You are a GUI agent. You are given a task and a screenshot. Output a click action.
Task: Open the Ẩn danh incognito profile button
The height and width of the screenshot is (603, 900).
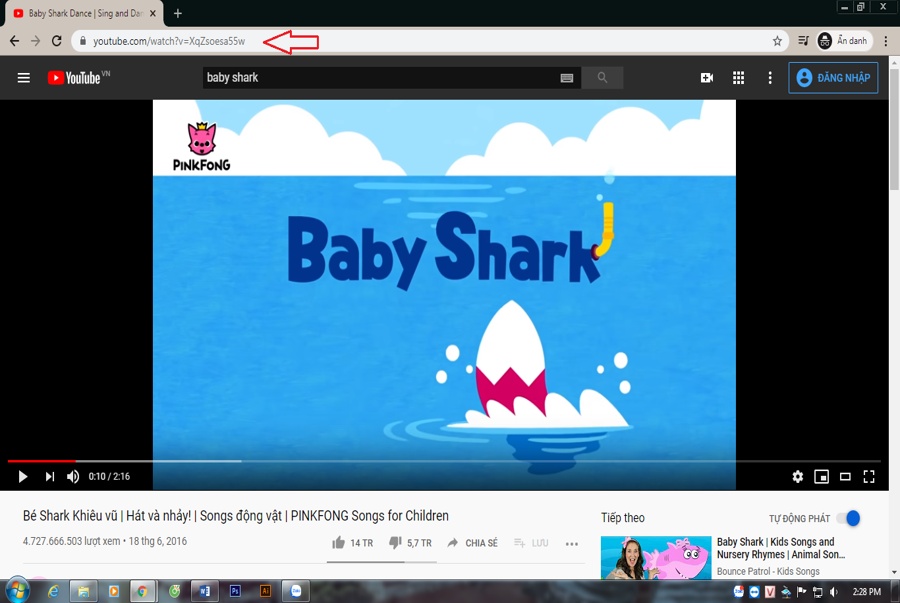click(843, 41)
